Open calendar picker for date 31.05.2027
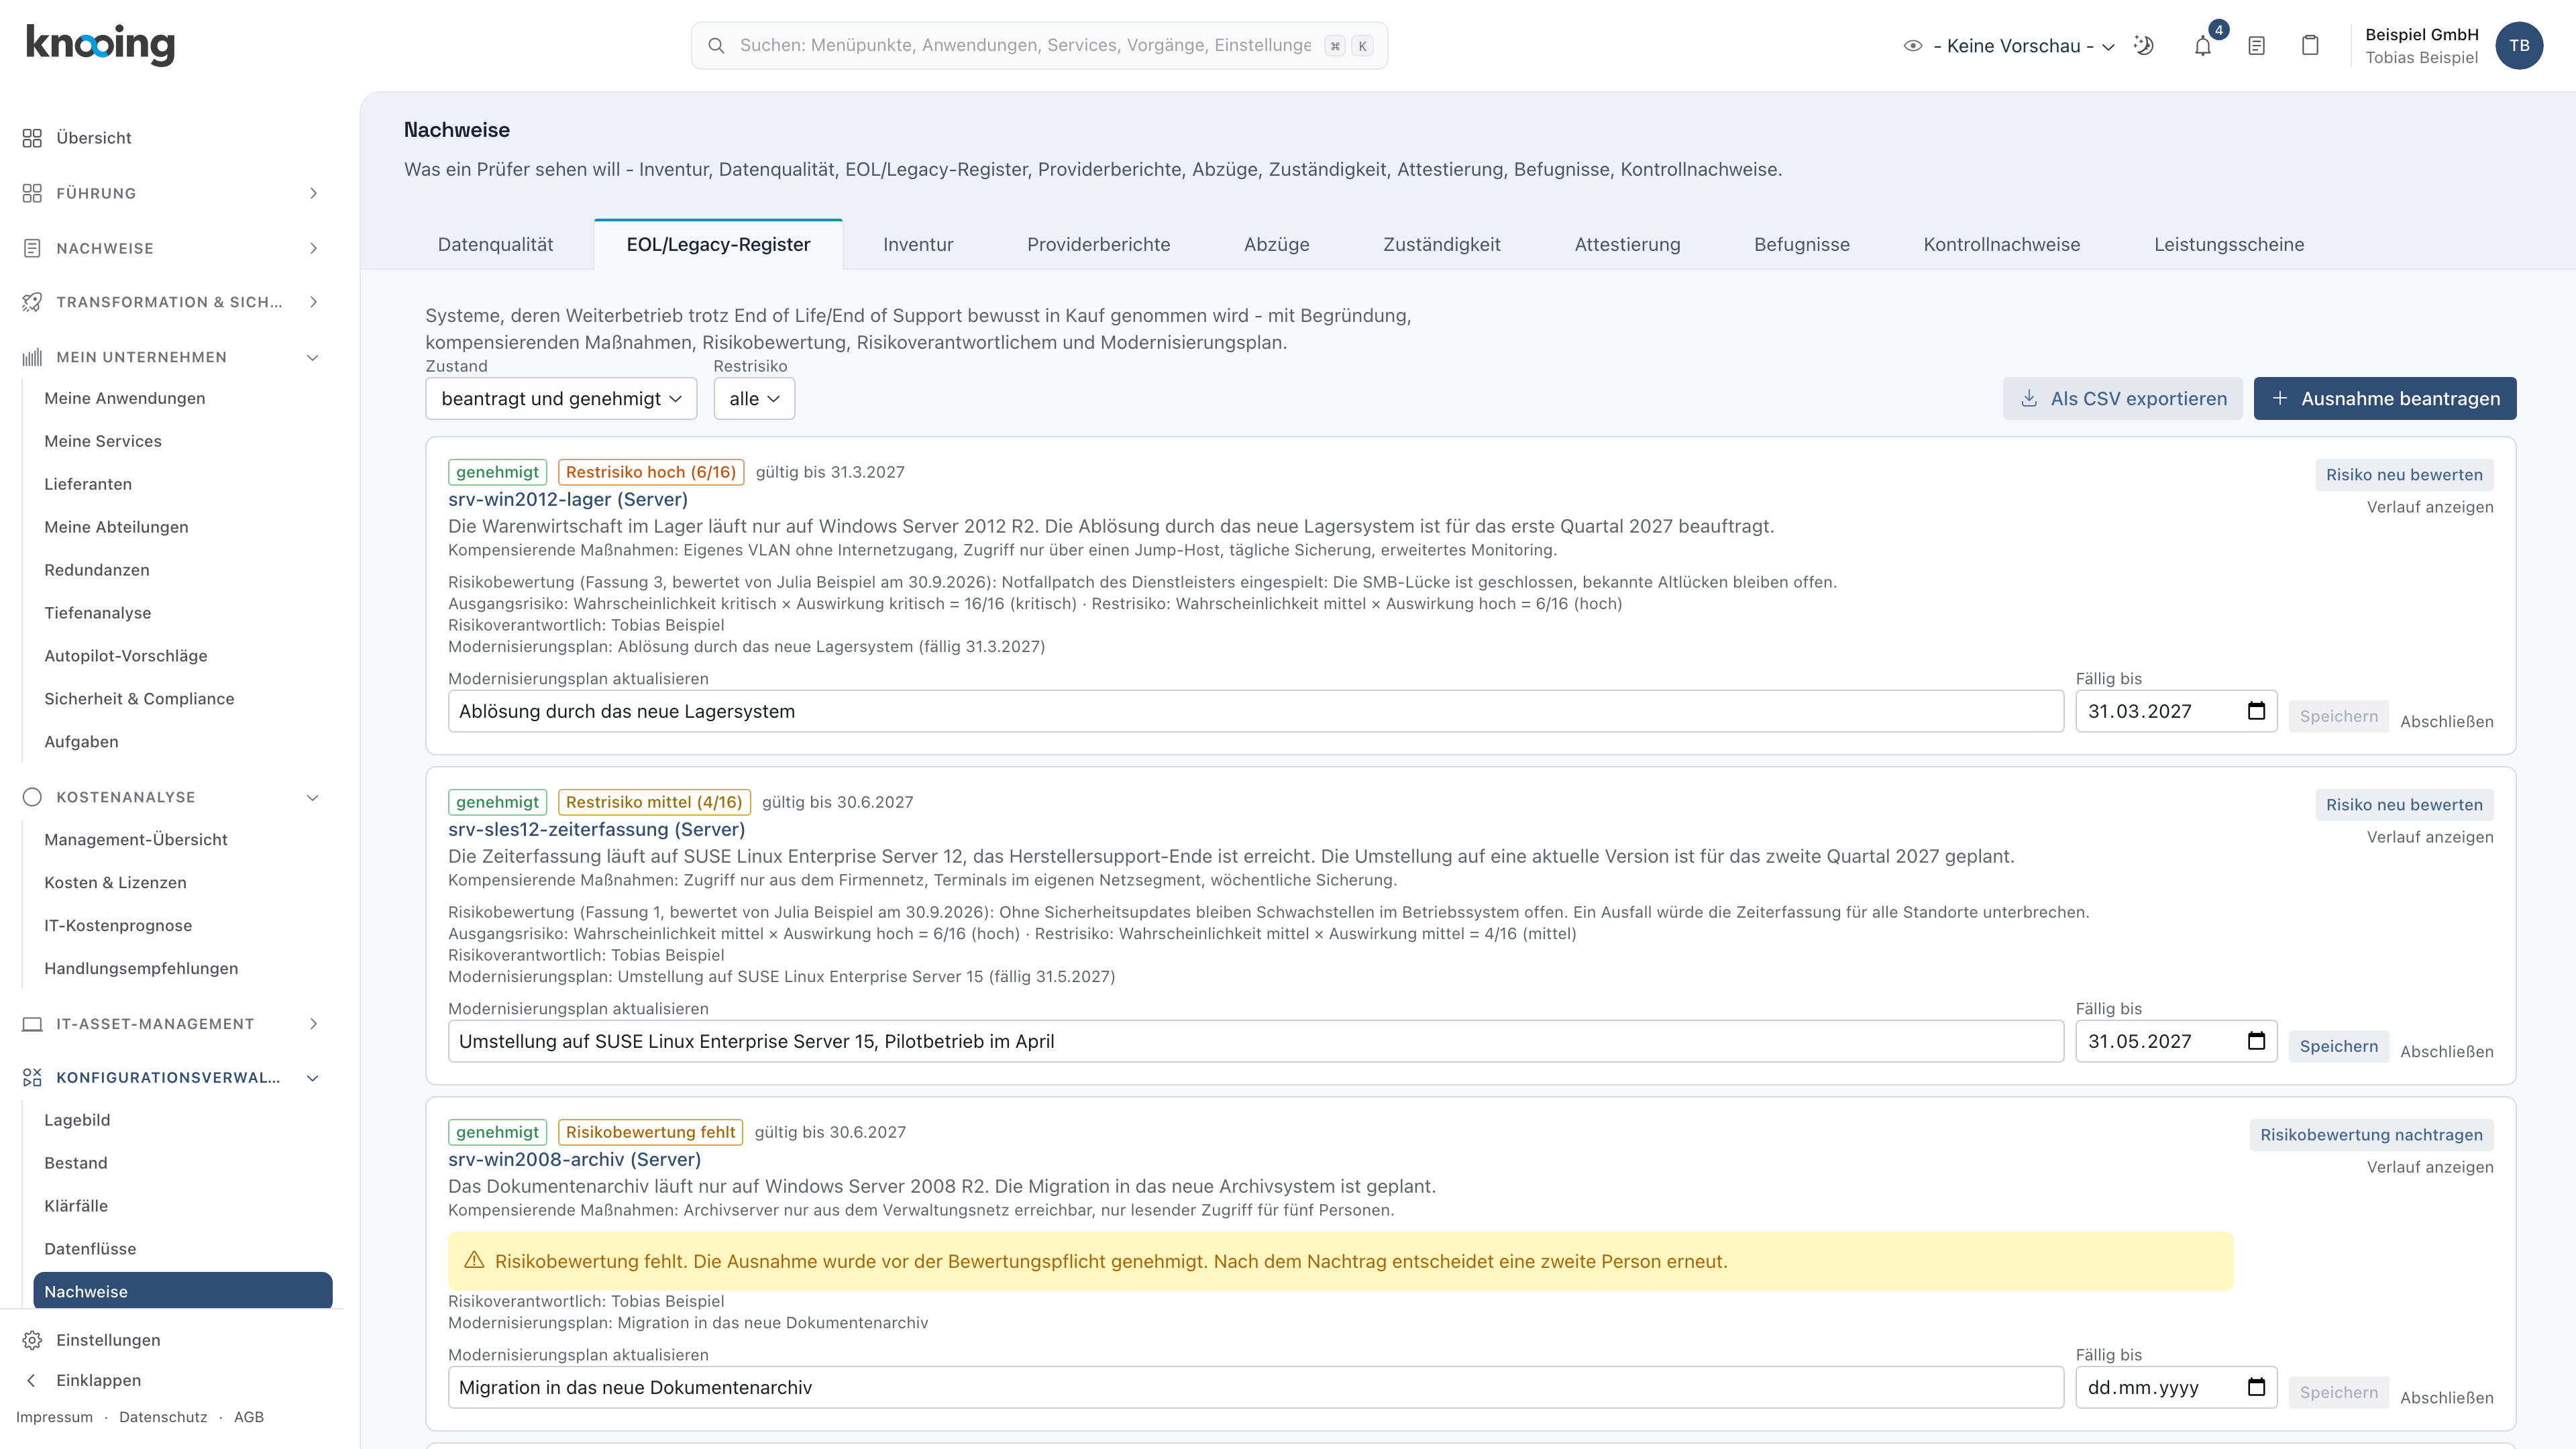The width and height of the screenshot is (2576, 1449). (2256, 1041)
